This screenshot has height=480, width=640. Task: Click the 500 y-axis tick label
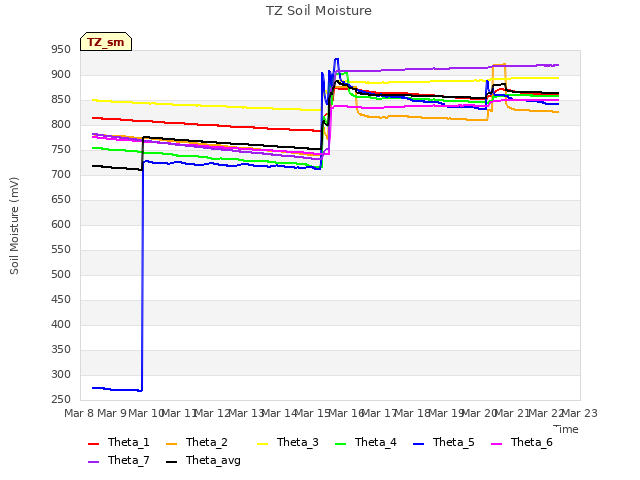[x=61, y=275]
